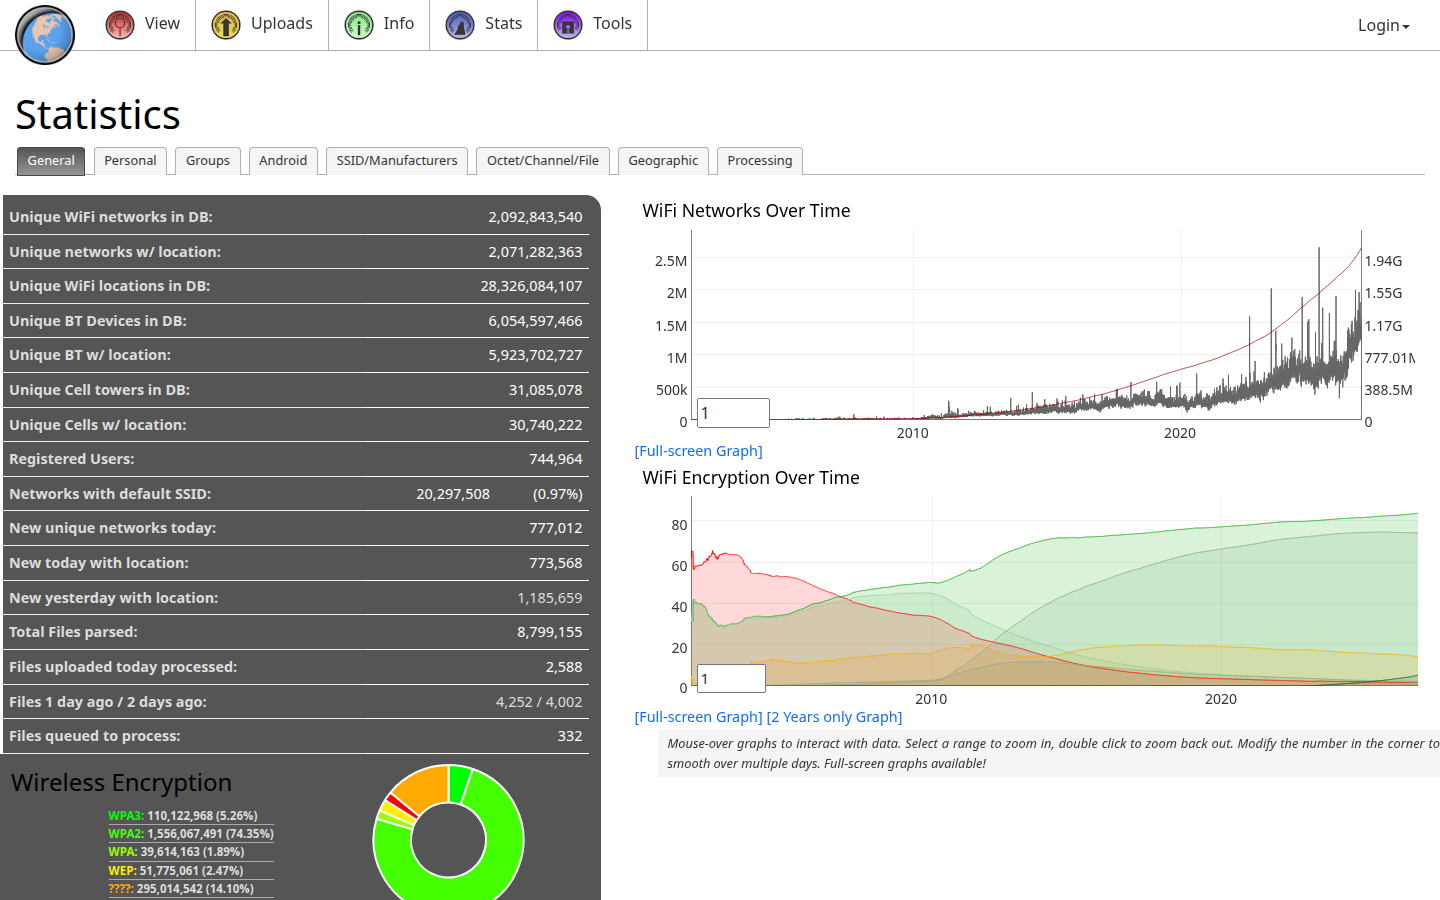The width and height of the screenshot is (1440, 900).
Task: Click the red View menu icon
Action: point(120,24)
